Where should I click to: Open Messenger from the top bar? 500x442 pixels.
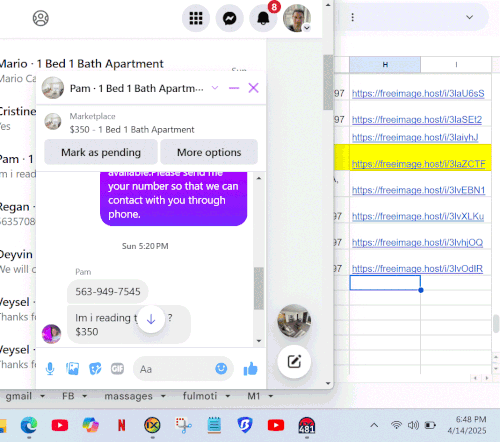pyautogui.click(x=230, y=18)
